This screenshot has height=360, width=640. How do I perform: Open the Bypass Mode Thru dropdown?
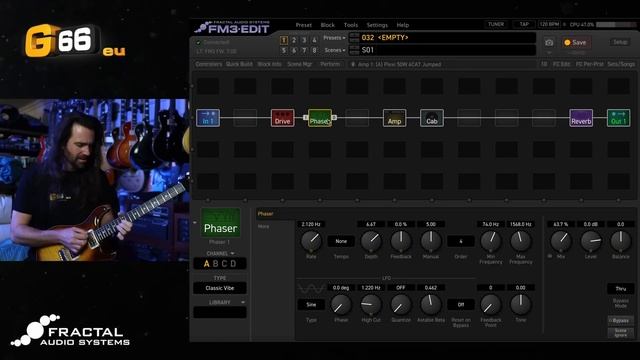click(620, 289)
